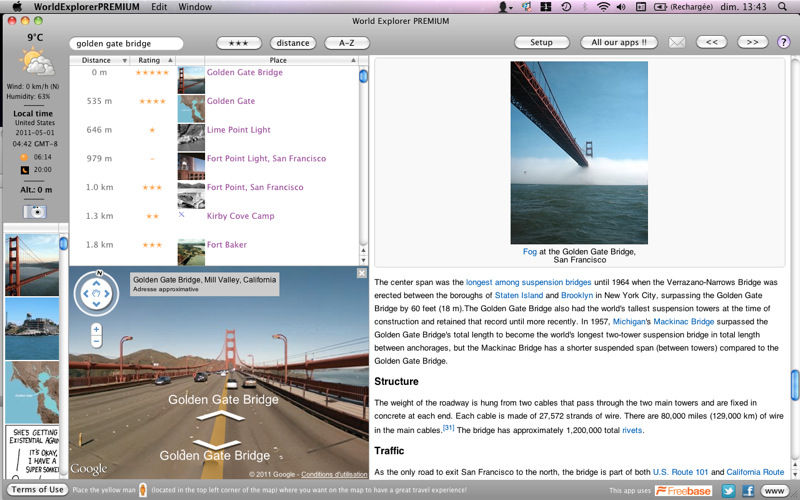Open Spotlight search in menu bar
800x500 pixels.
coord(782,7)
